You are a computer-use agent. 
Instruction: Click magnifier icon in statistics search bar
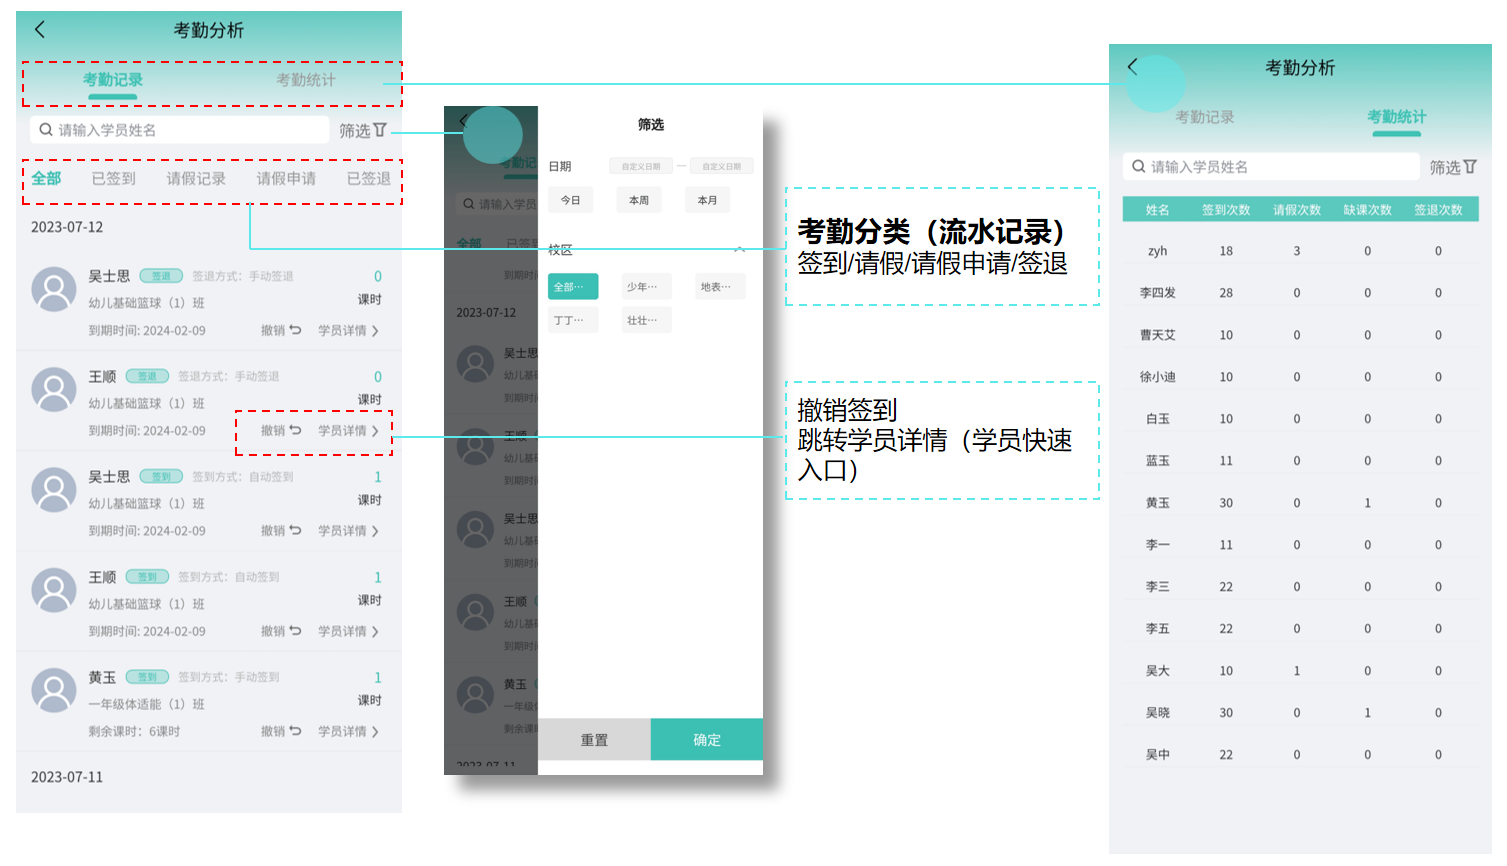pos(1139,167)
